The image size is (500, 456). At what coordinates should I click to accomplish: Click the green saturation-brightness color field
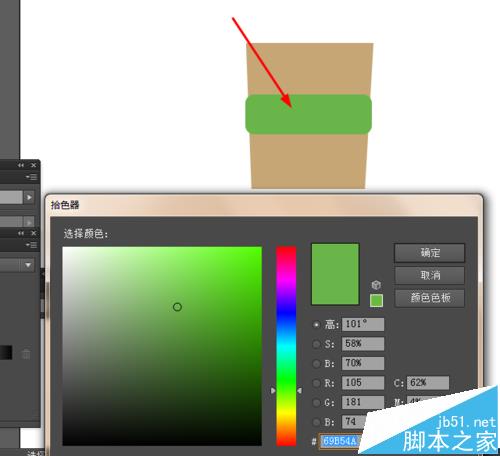[162, 346]
